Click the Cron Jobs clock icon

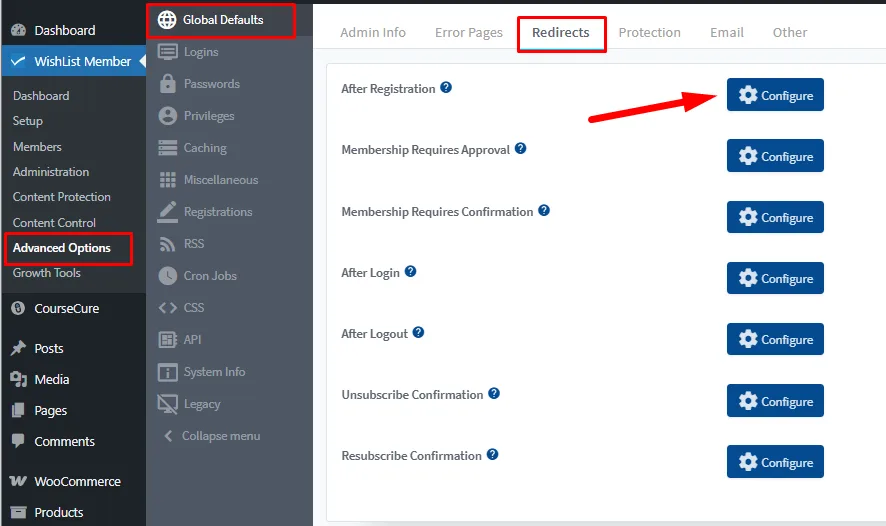click(x=167, y=276)
